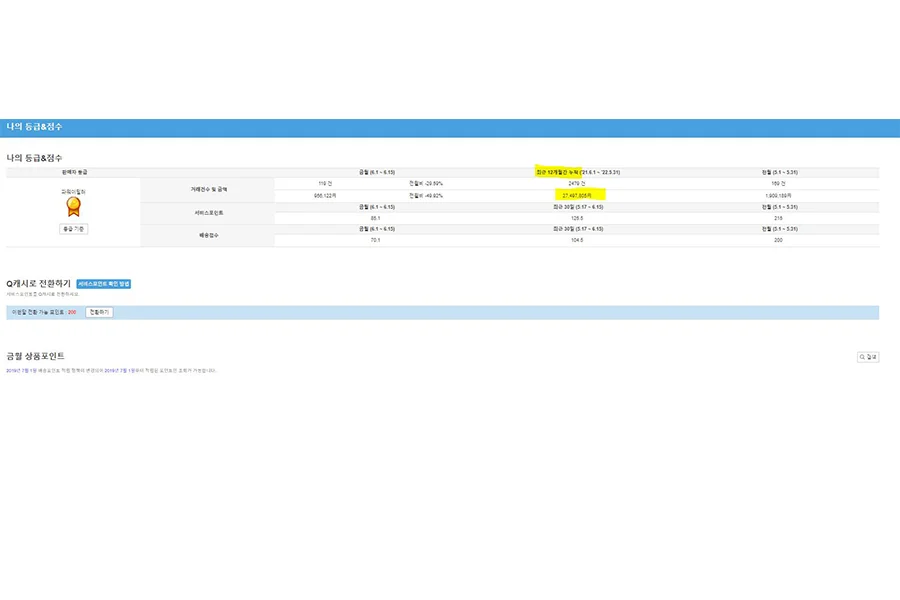Click the 70.1 delivery score value
The width and height of the screenshot is (900, 600).
pyautogui.click(x=375, y=240)
